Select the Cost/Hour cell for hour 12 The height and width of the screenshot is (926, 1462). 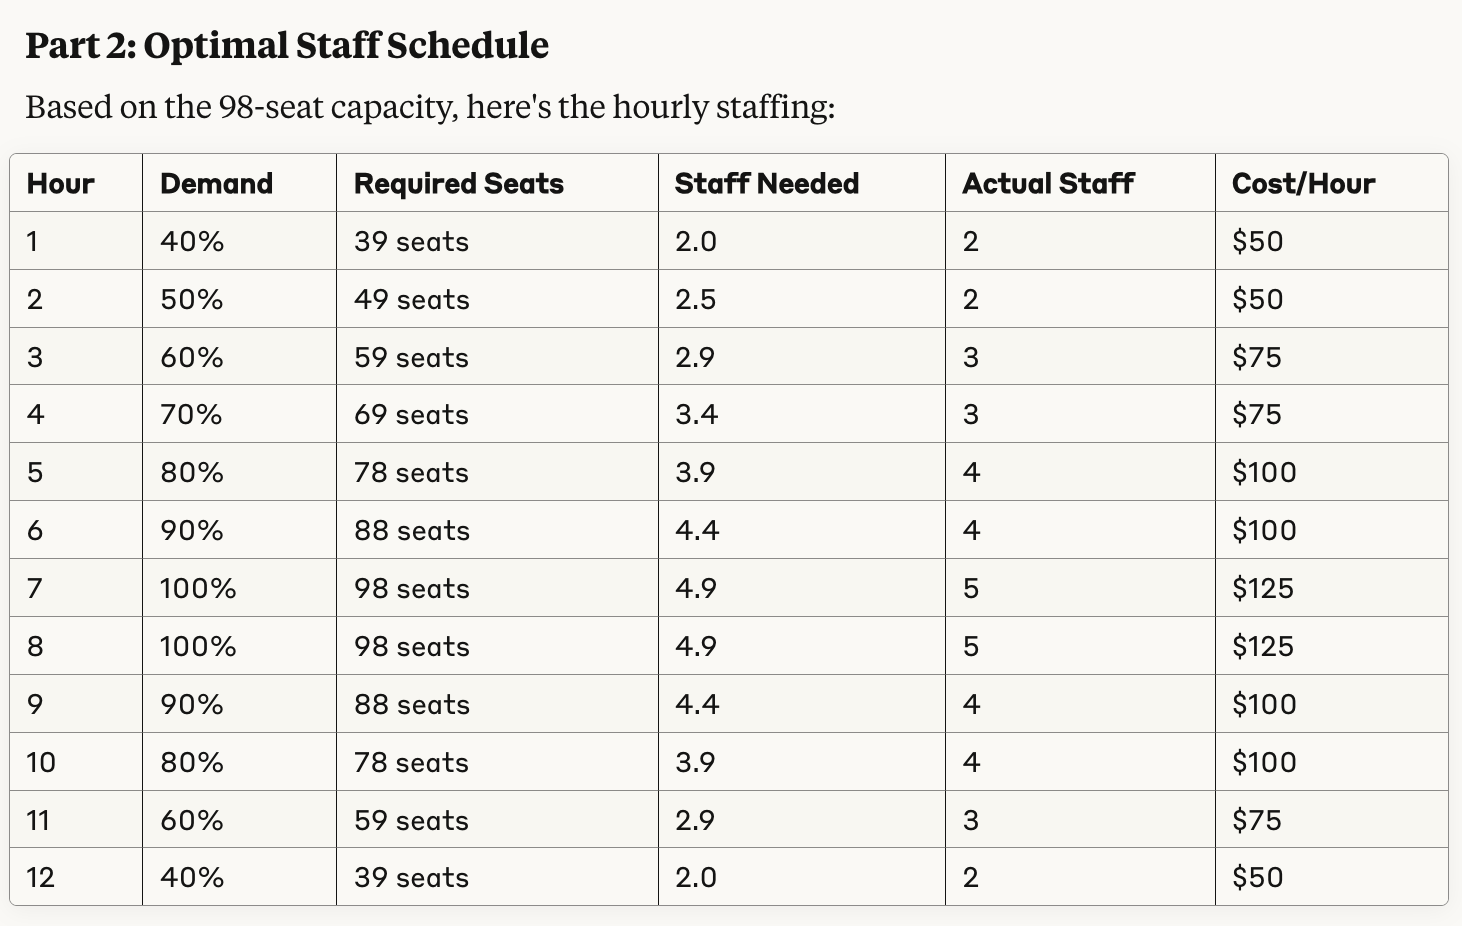click(x=1257, y=878)
